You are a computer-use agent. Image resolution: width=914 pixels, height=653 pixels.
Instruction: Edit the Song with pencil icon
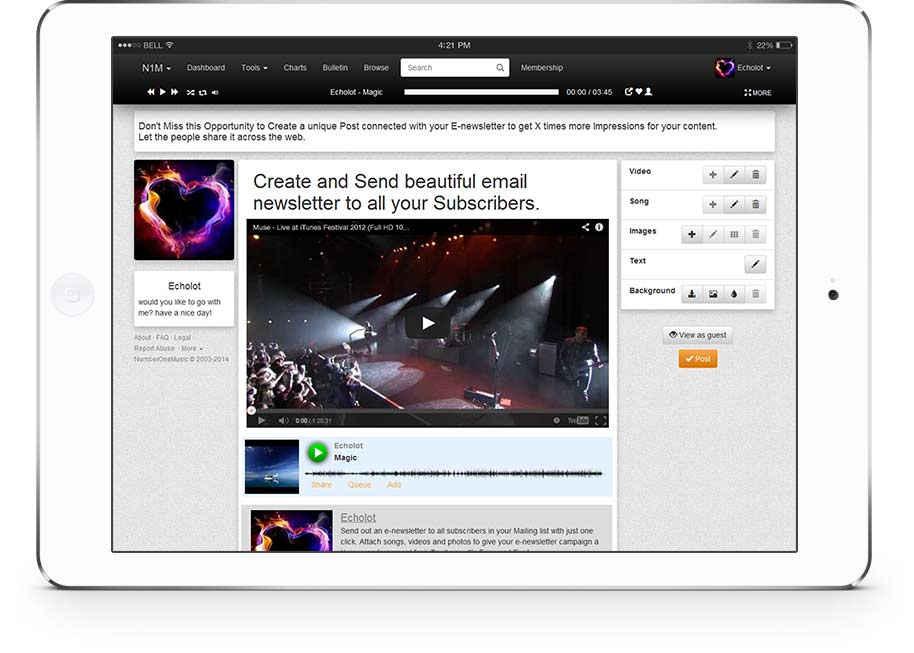(734, 204)
